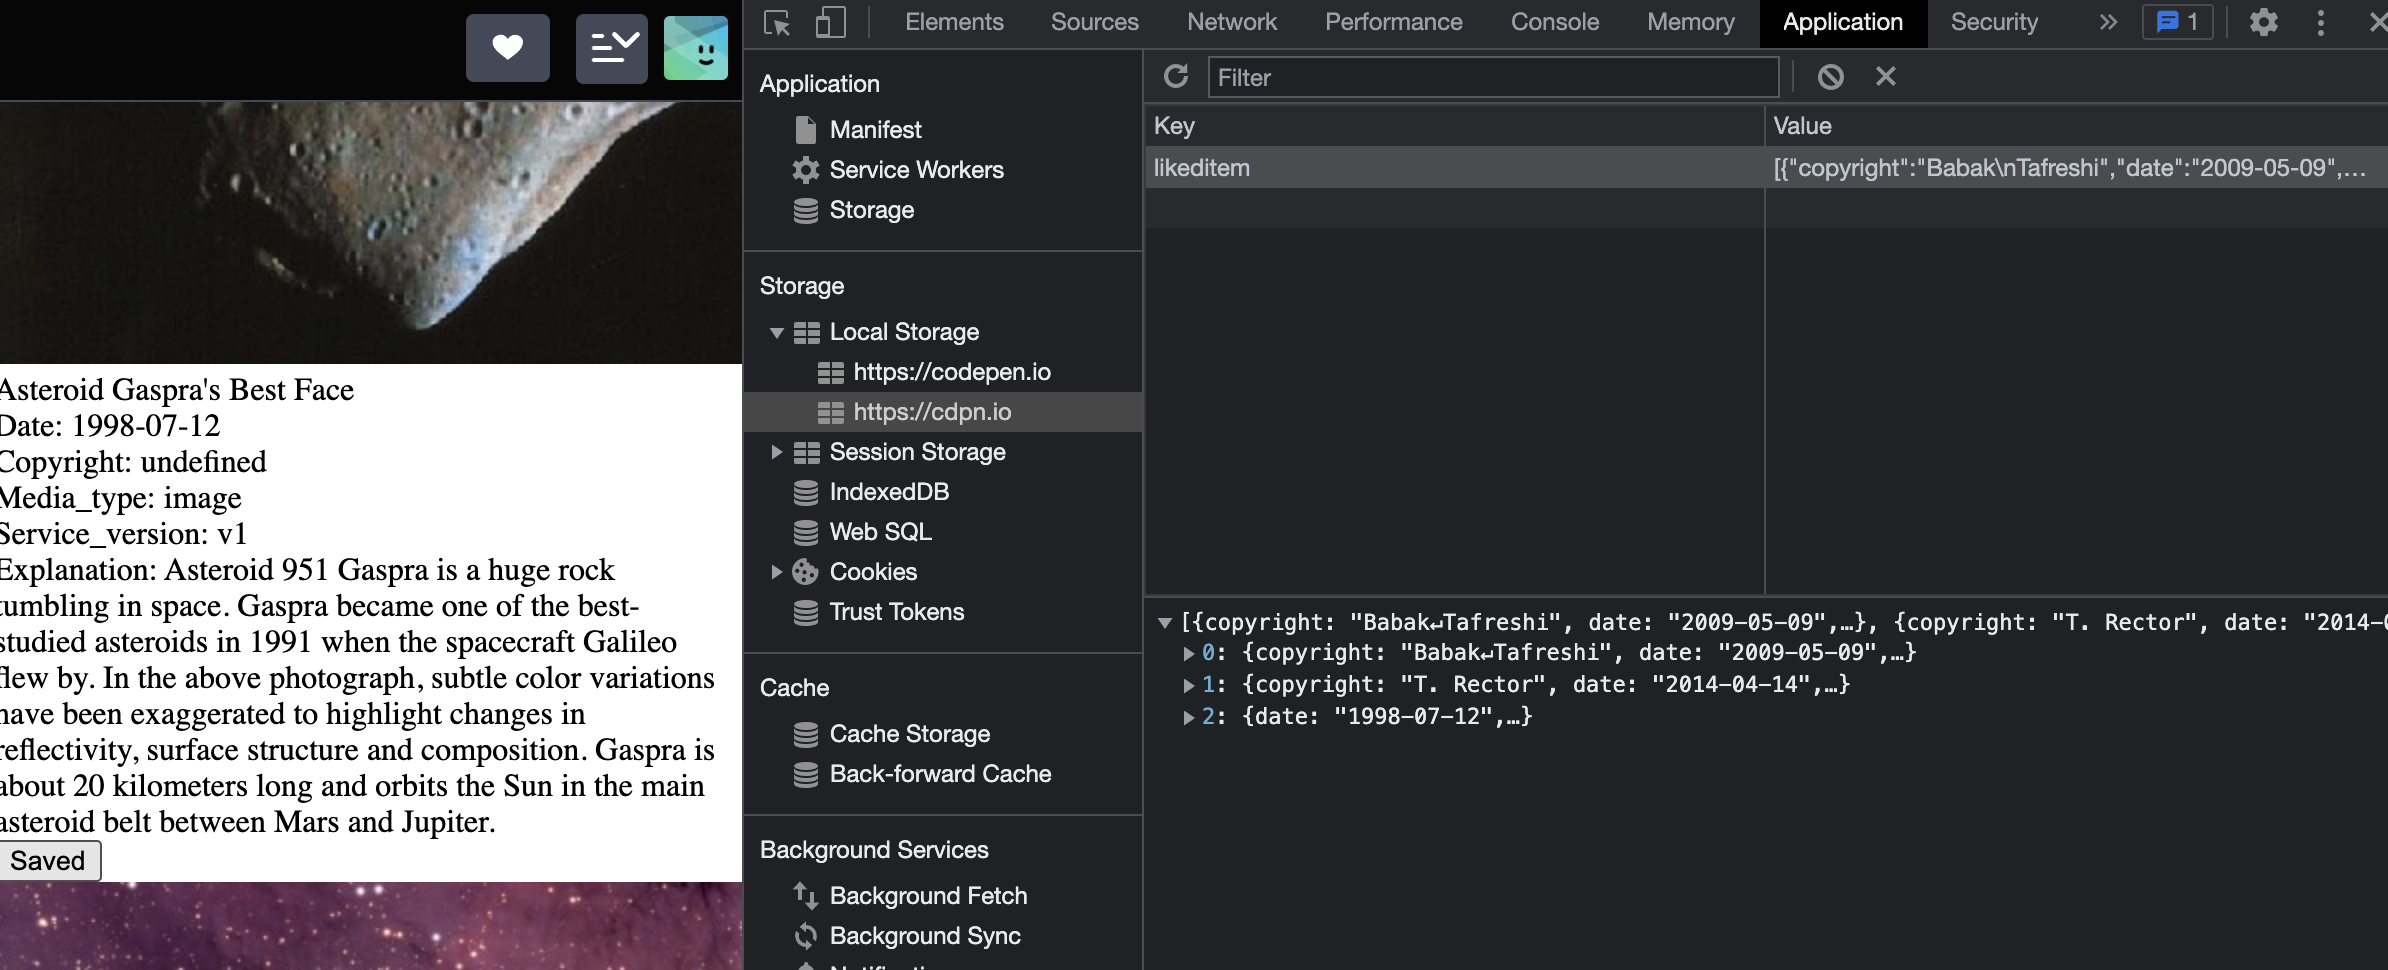The image size is (2388, 970).
Task: Open DevTools settings gear
Action: [x=2263, y=22]
